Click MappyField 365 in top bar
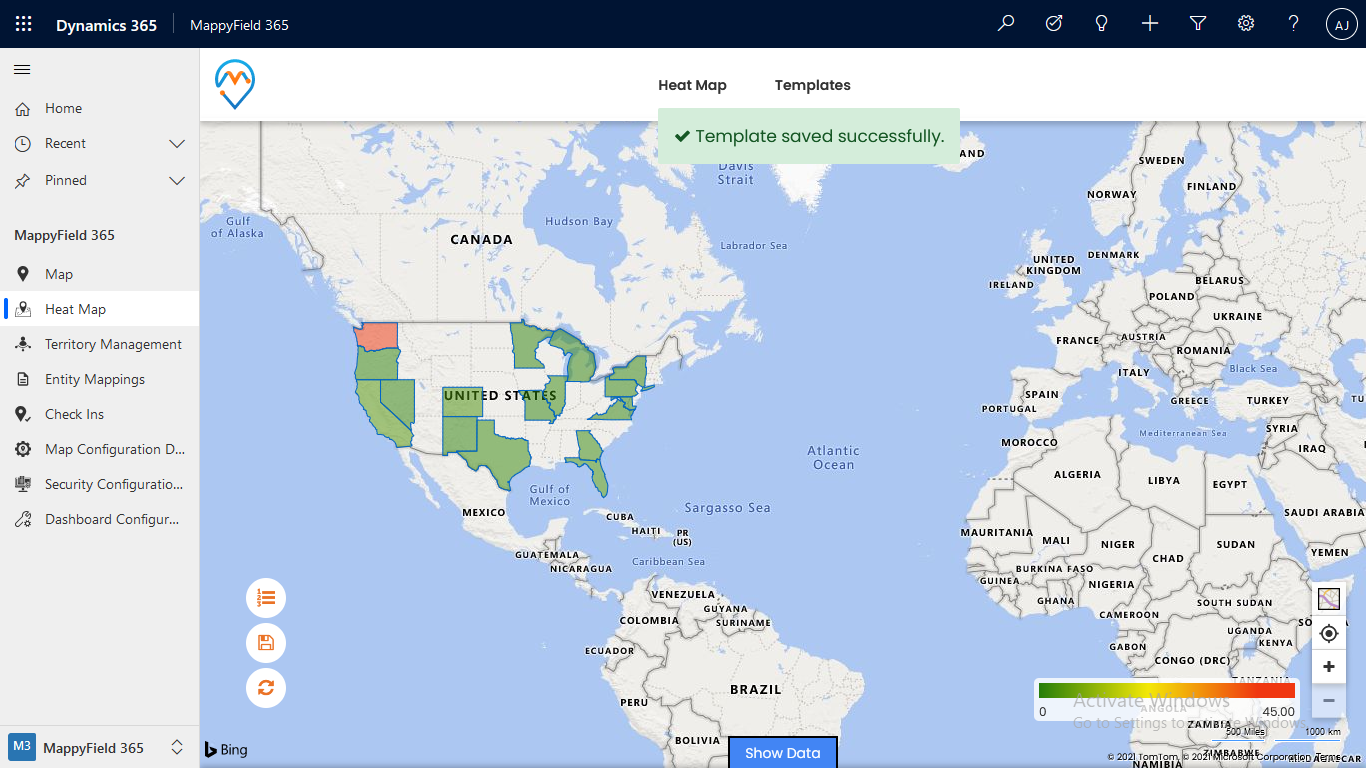Image resolution: width=1366 pixels, height=768 pixels. 239,25
